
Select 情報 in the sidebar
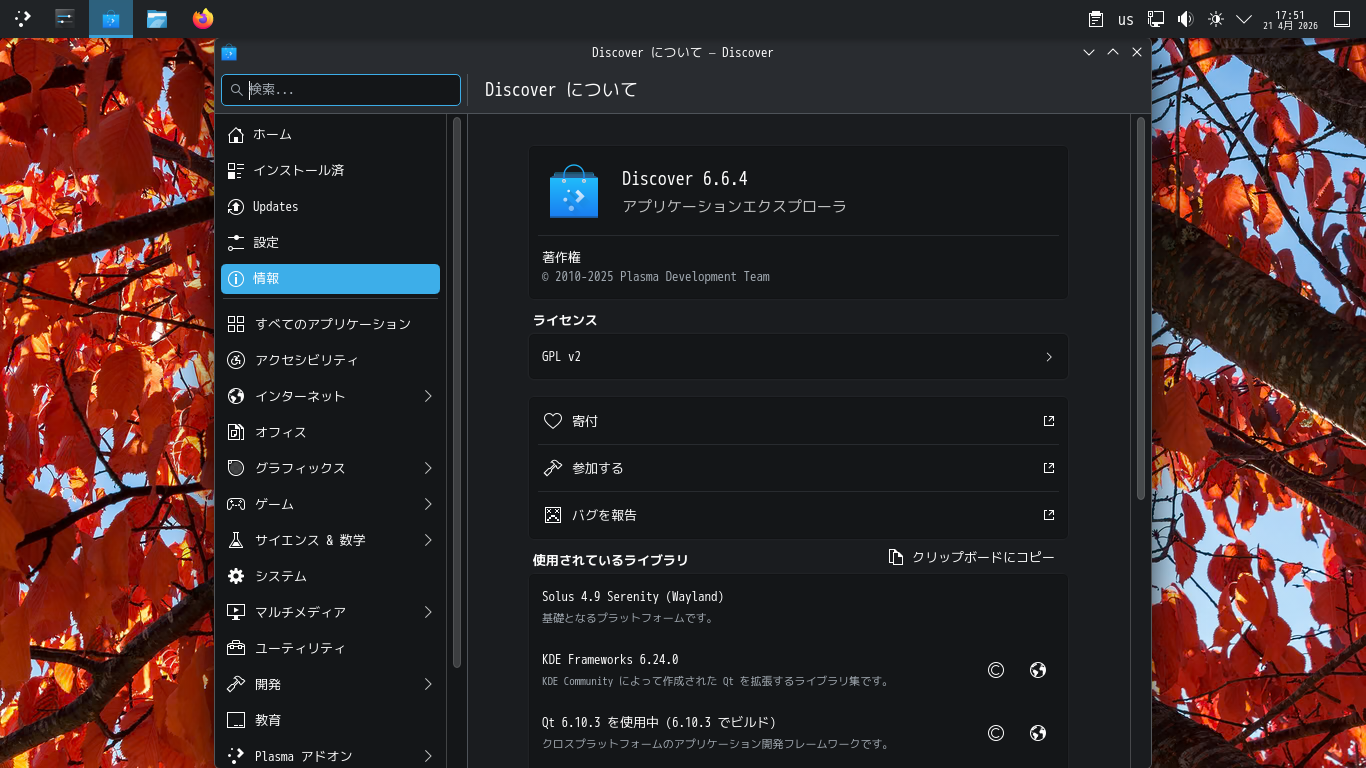coord(330,279)
